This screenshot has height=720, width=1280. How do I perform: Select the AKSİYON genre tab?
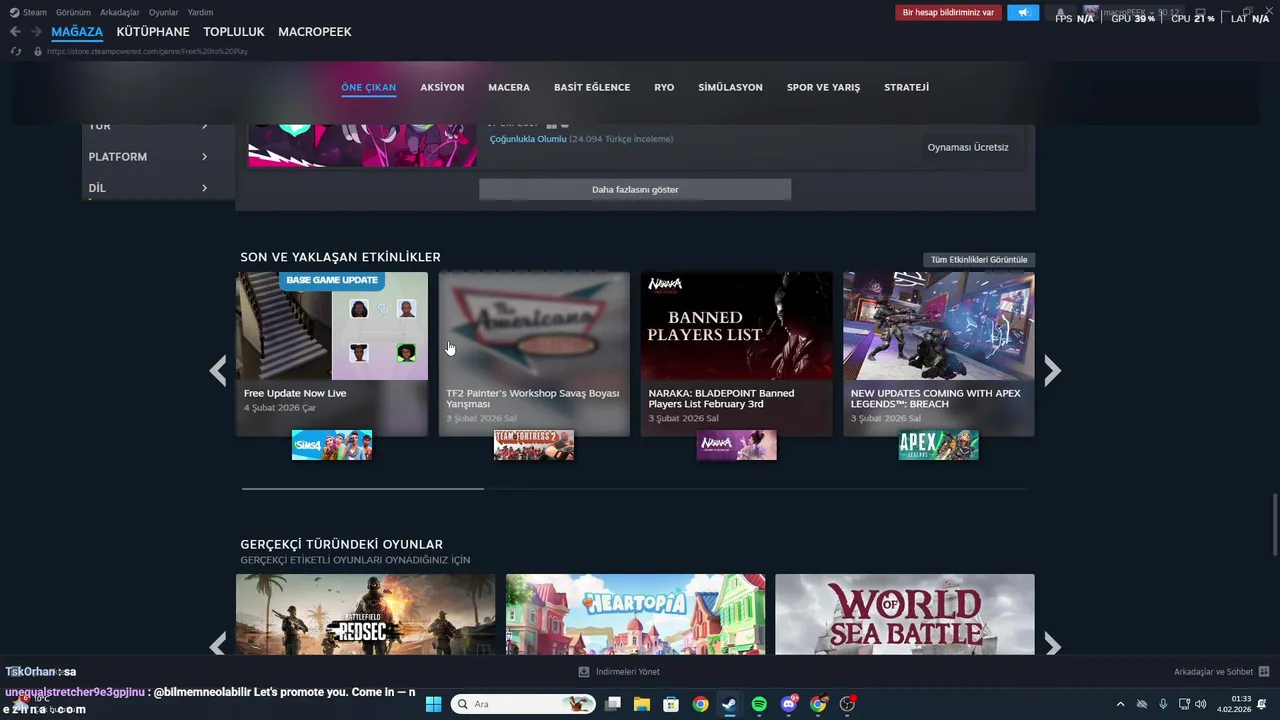pos(442,87)
